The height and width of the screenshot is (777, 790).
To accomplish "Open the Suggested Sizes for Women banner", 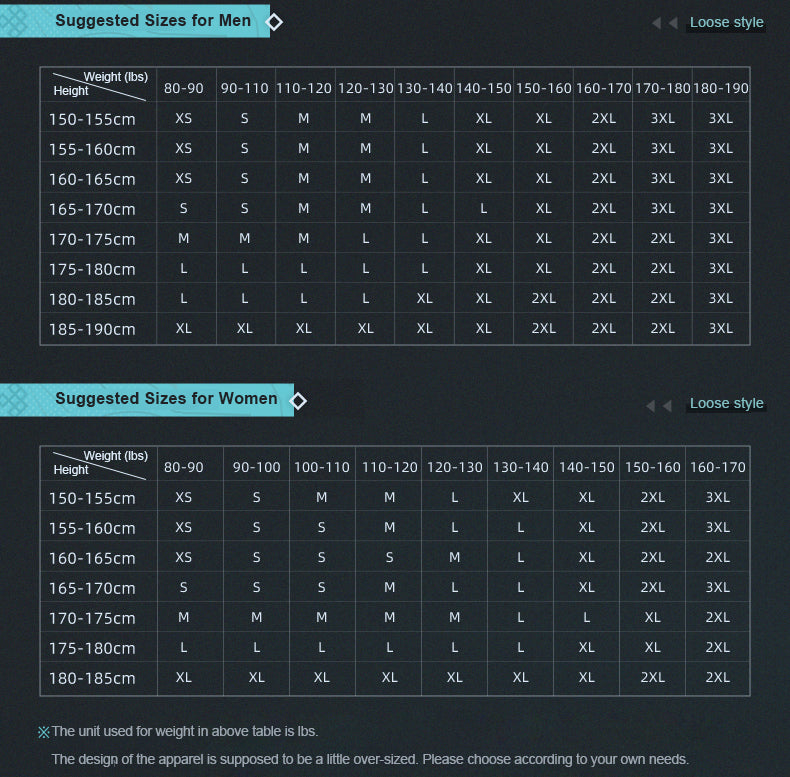I will tap(165, 398).
